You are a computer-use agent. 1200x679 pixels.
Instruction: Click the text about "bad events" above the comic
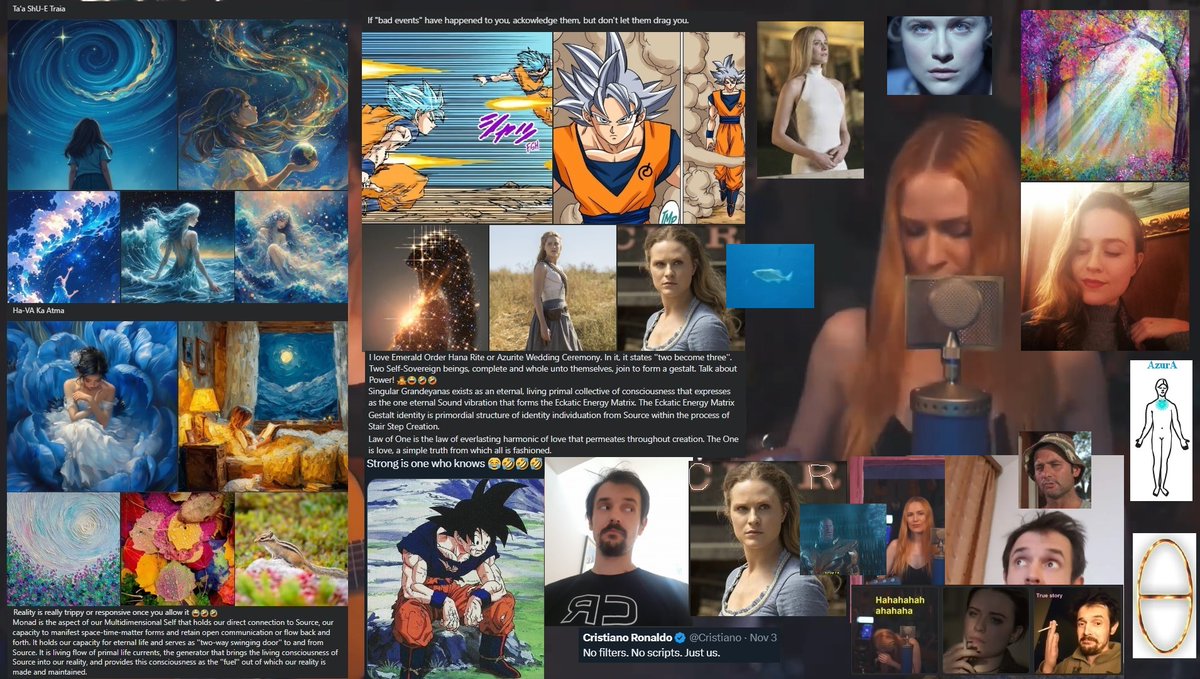pyautogui.click(x=528, y=20)
